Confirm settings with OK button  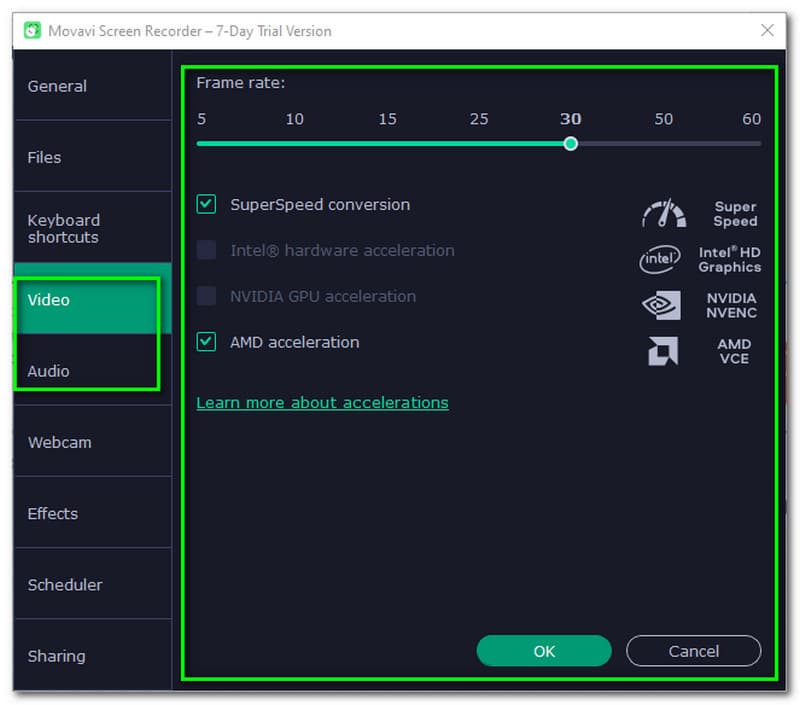coord(544,651)
